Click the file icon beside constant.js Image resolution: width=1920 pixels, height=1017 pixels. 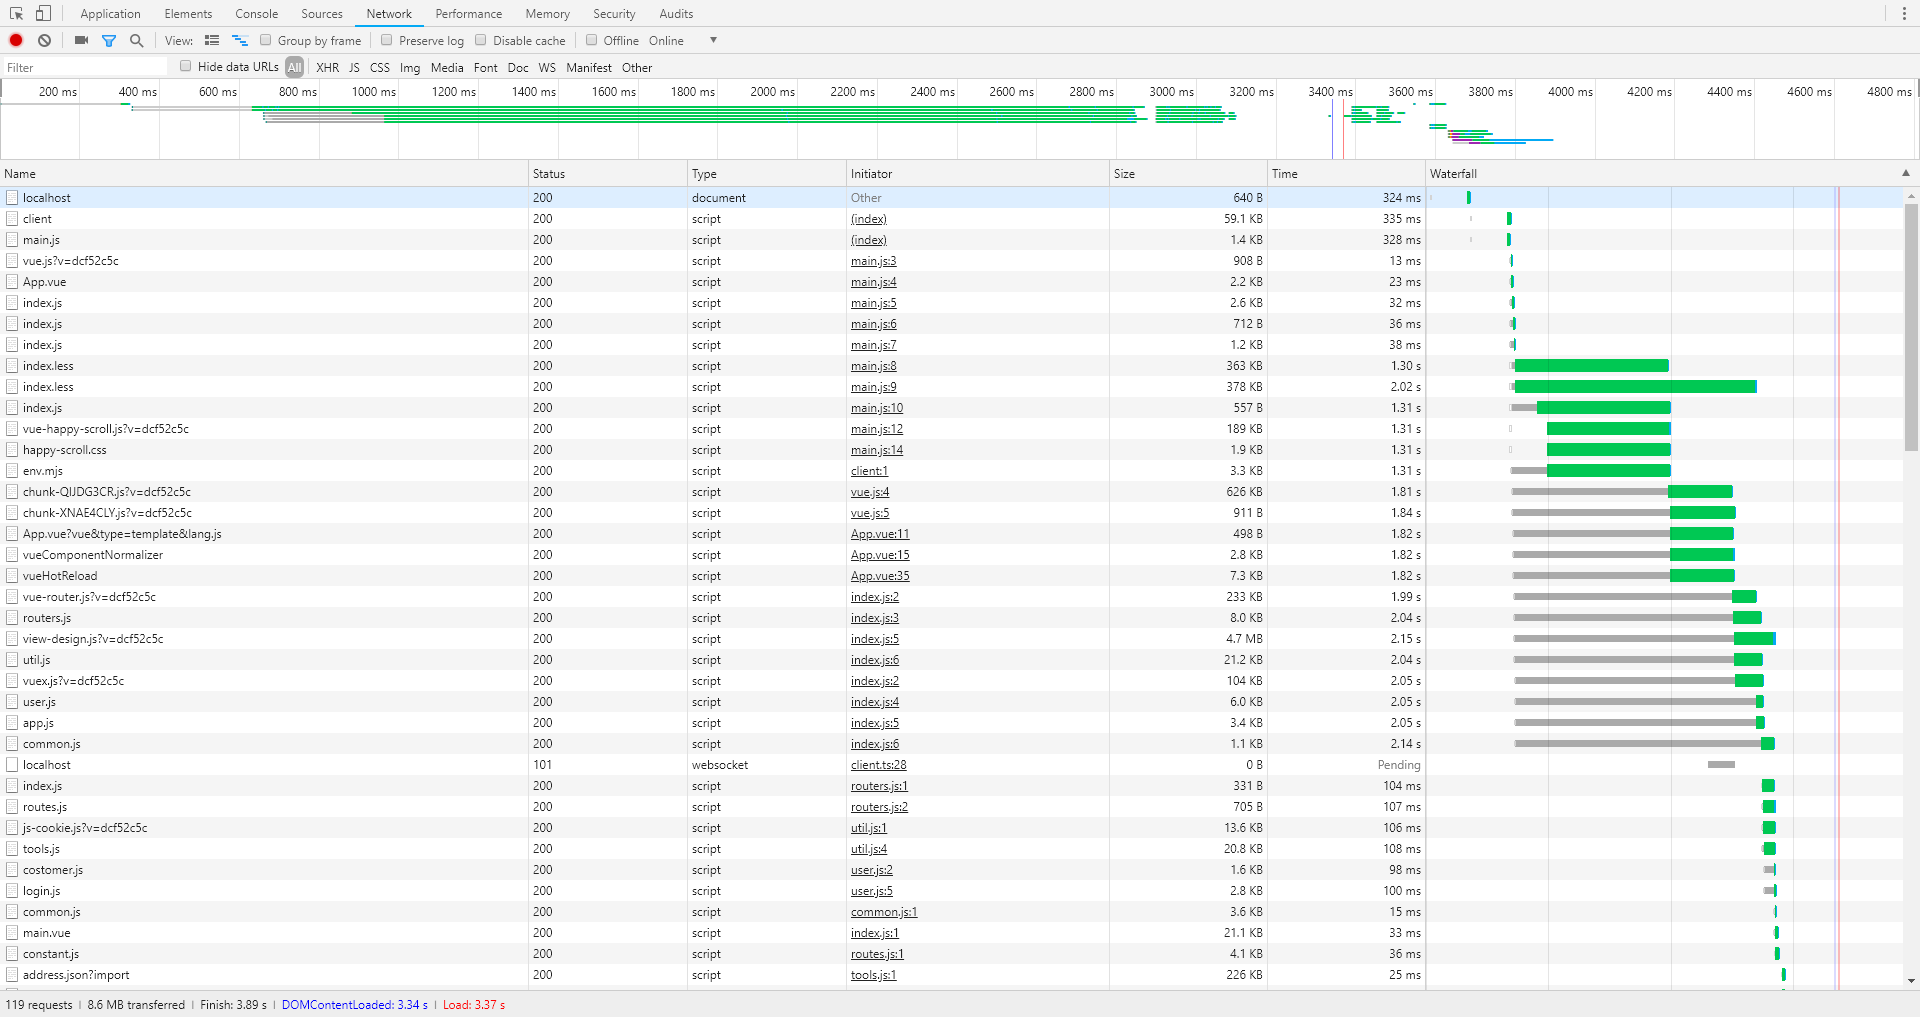click(12, 954)
